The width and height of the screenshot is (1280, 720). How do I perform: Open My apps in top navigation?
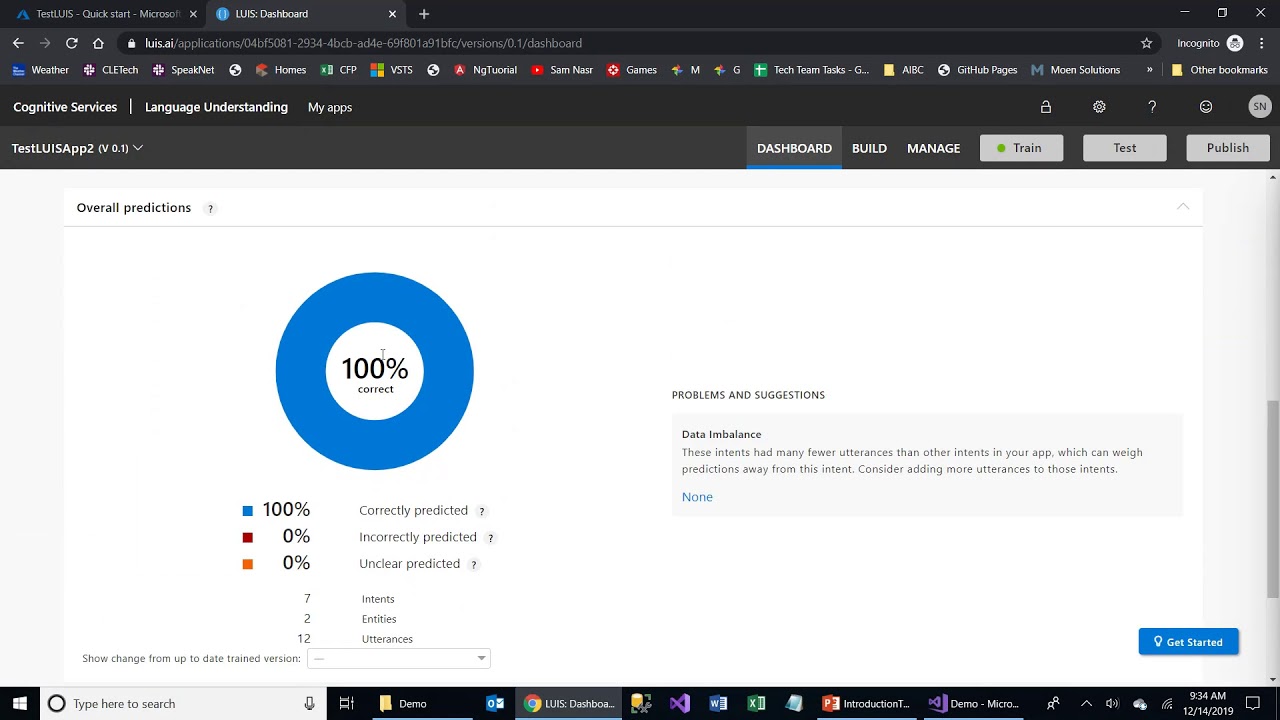click(x=329, y=107)
